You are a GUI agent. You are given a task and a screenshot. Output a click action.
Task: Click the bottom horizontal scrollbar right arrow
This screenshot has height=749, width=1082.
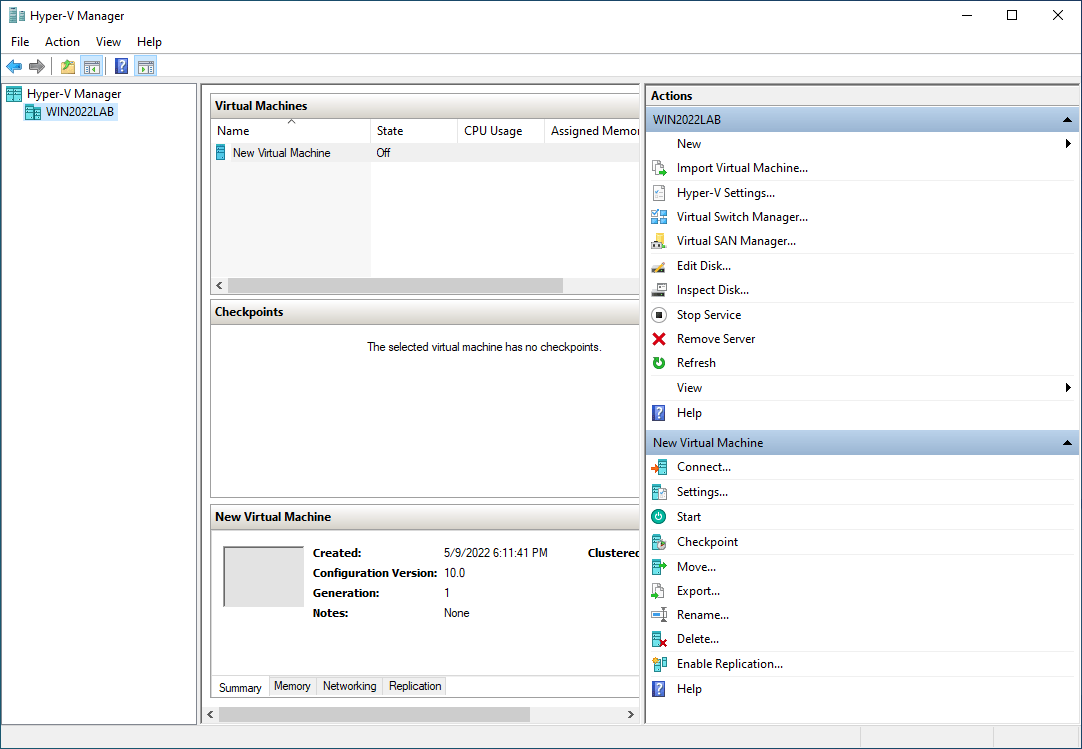tap(631, 714)
